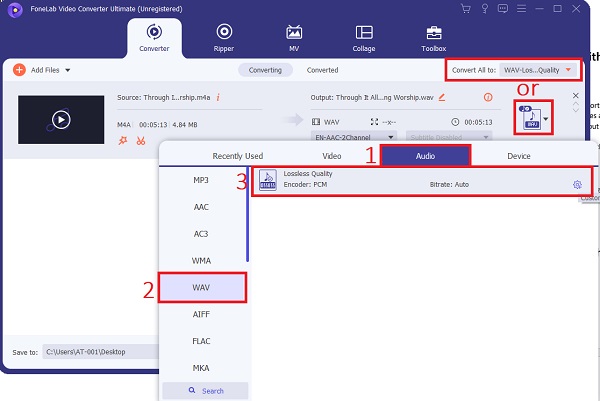The image size is (600, 401).
Task: Click the Save to path field
Action: (101, 352)
